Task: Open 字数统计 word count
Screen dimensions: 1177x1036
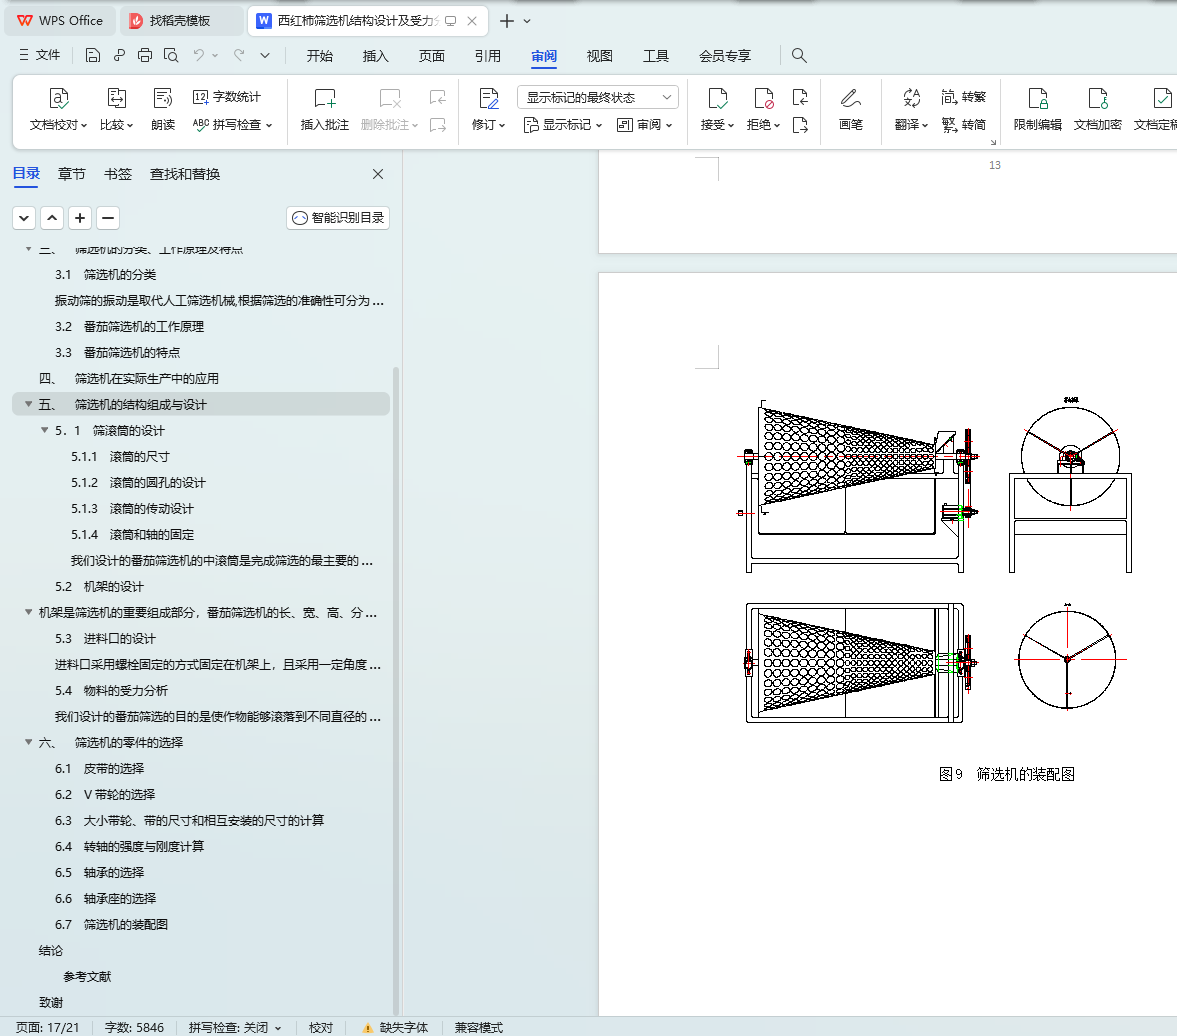Action: (227, 97)
